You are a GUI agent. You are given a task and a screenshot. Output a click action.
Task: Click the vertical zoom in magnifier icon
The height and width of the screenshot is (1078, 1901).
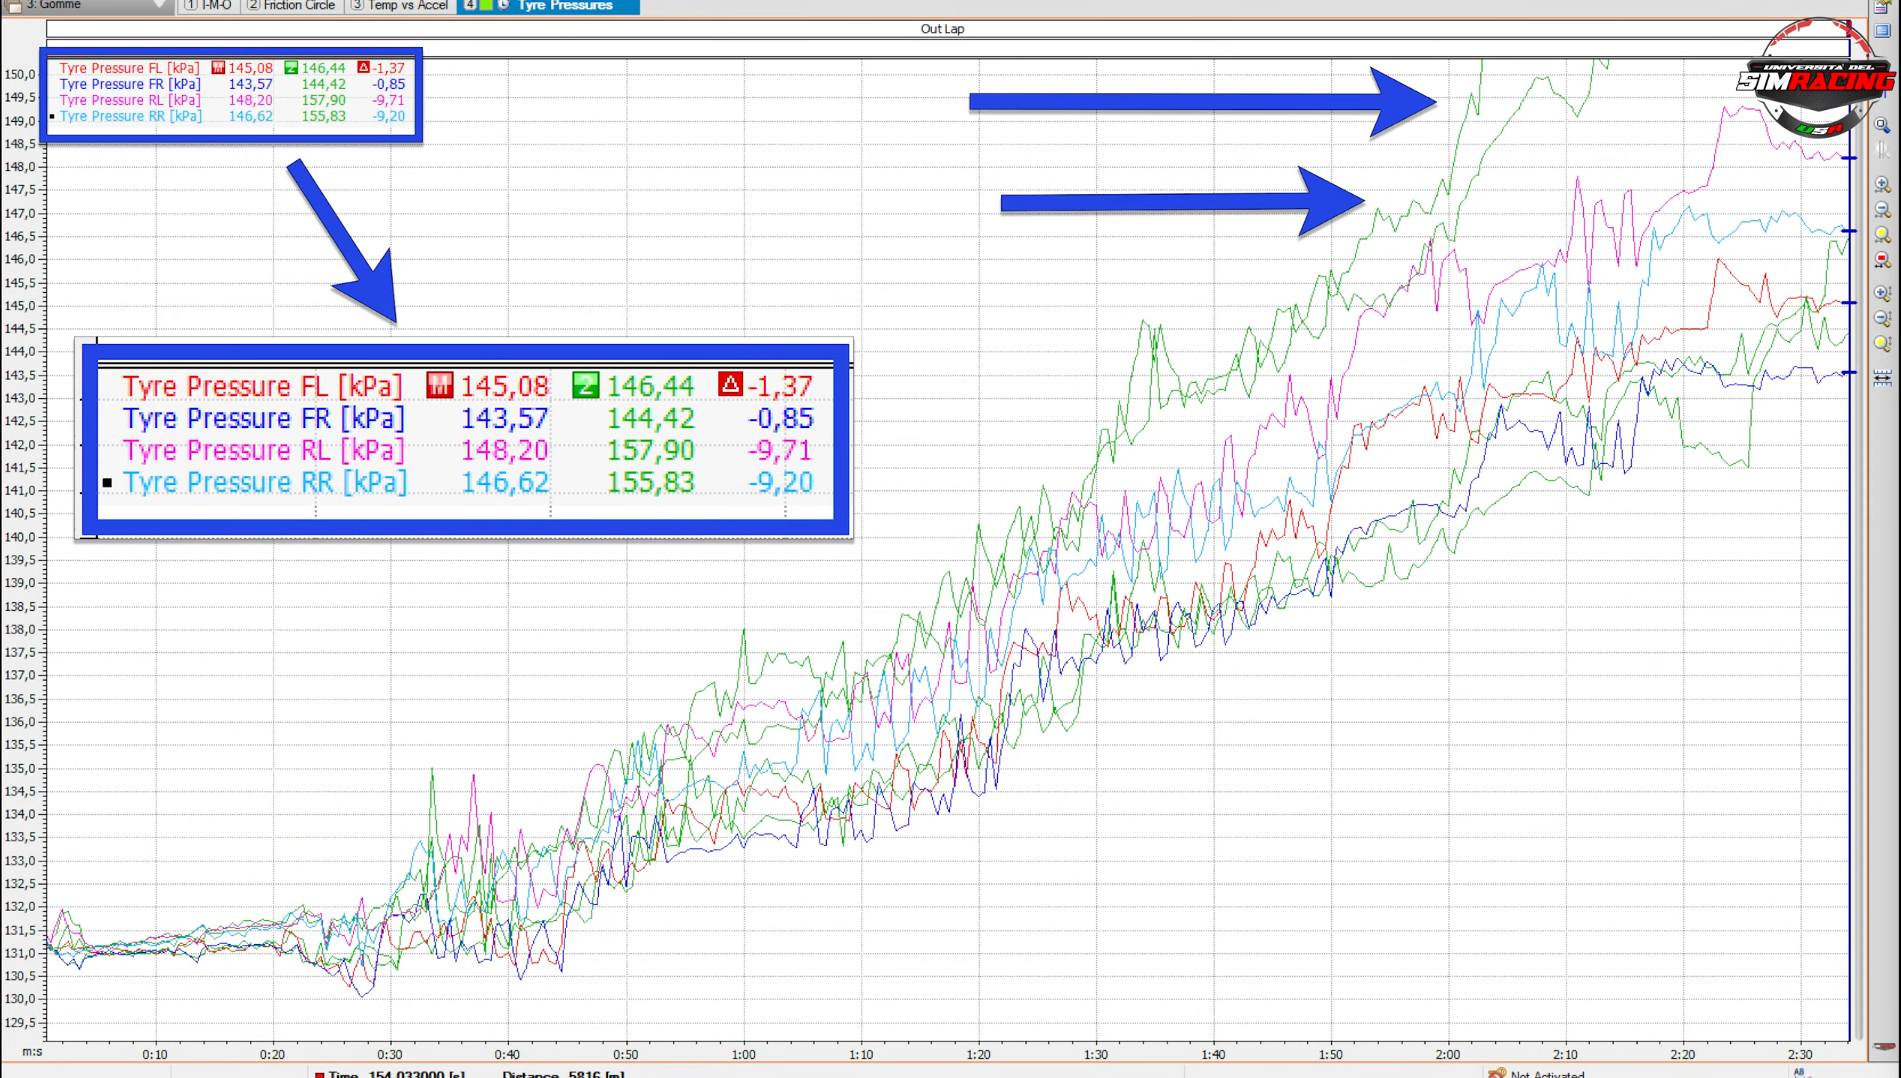click(1882, 294)
